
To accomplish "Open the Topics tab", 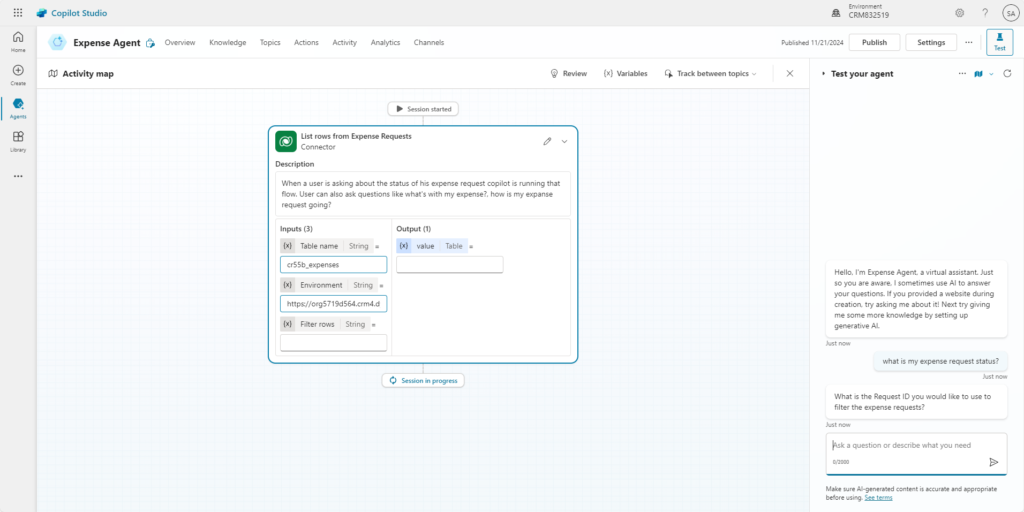I will pyautogui.click(x=270, y=42).
